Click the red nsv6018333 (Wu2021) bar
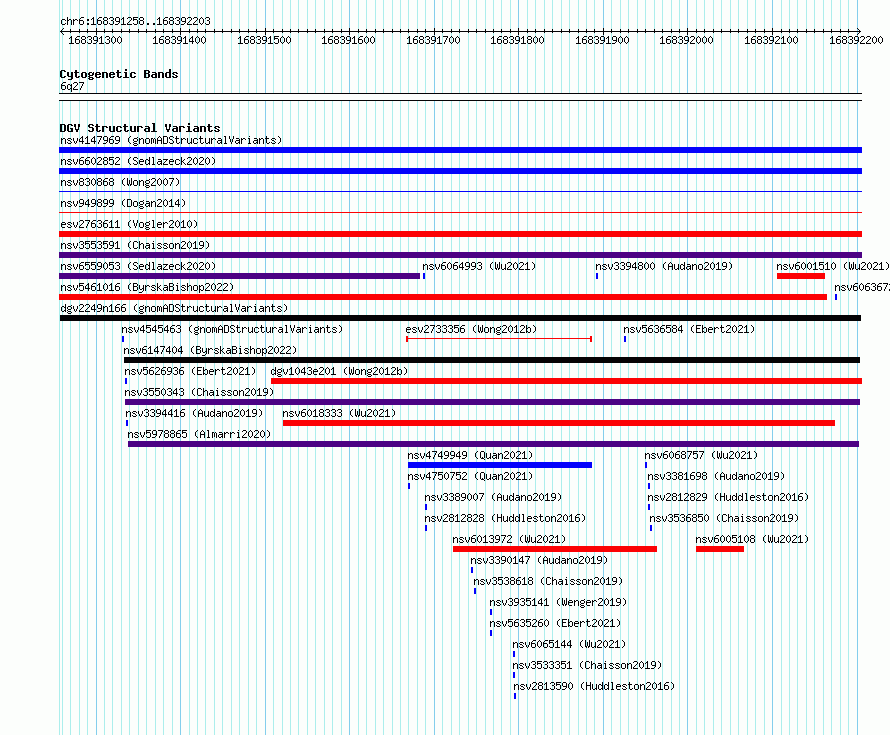Screen dimensions: 890x735 559,423
